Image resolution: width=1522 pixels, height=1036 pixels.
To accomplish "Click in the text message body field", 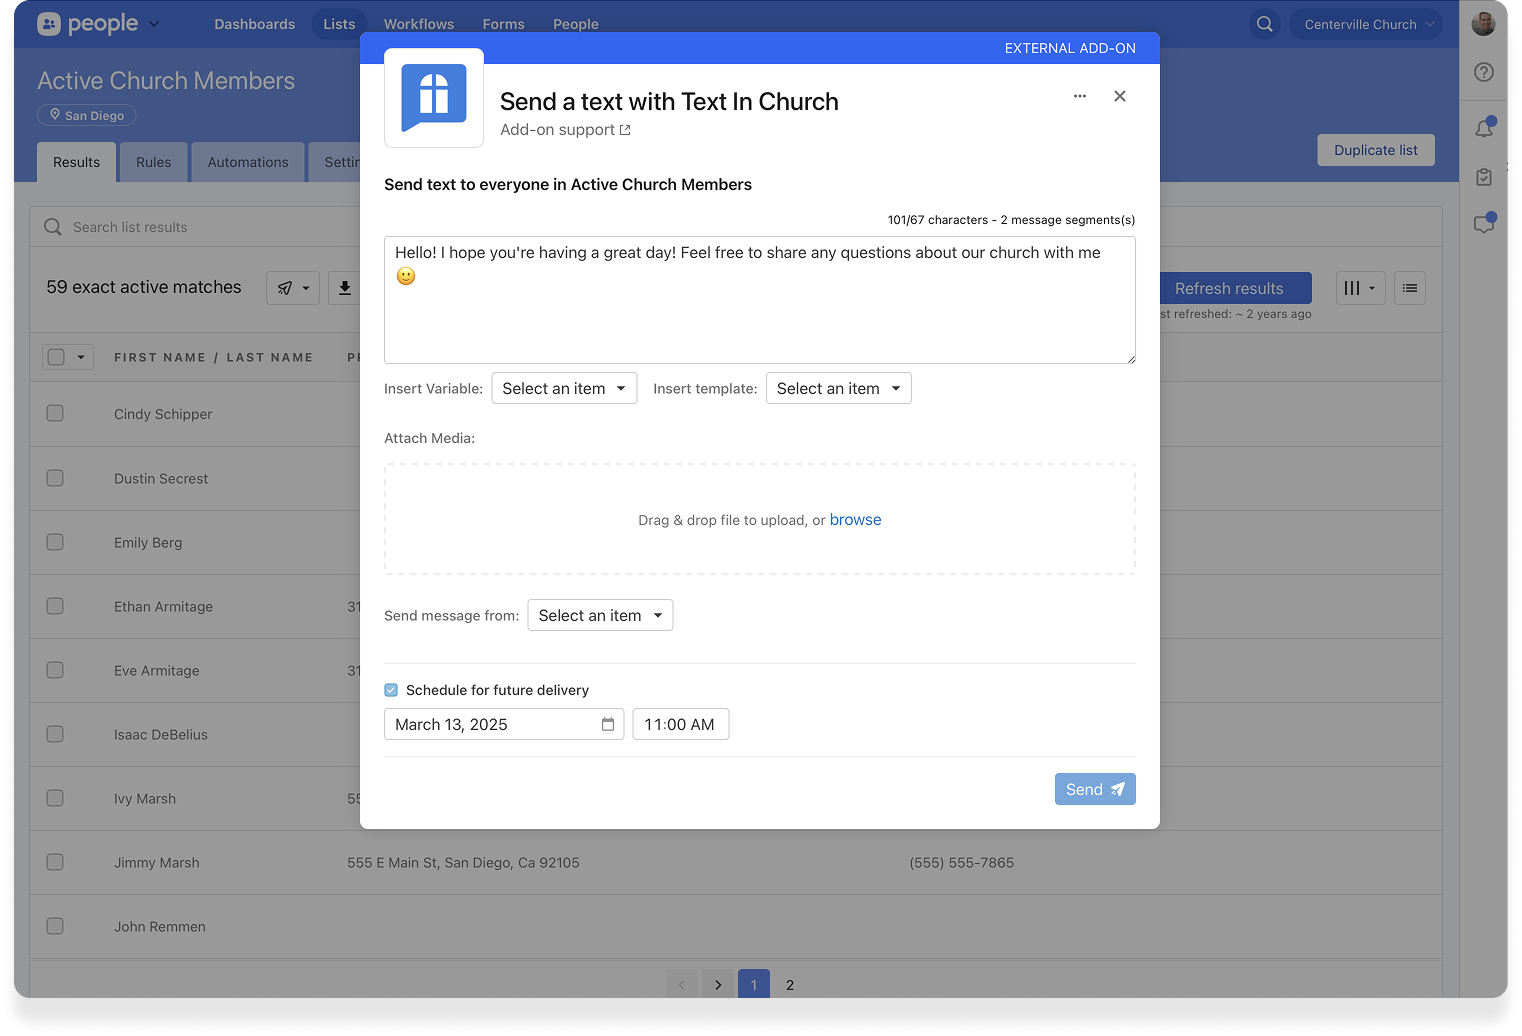I will point(760,310).
